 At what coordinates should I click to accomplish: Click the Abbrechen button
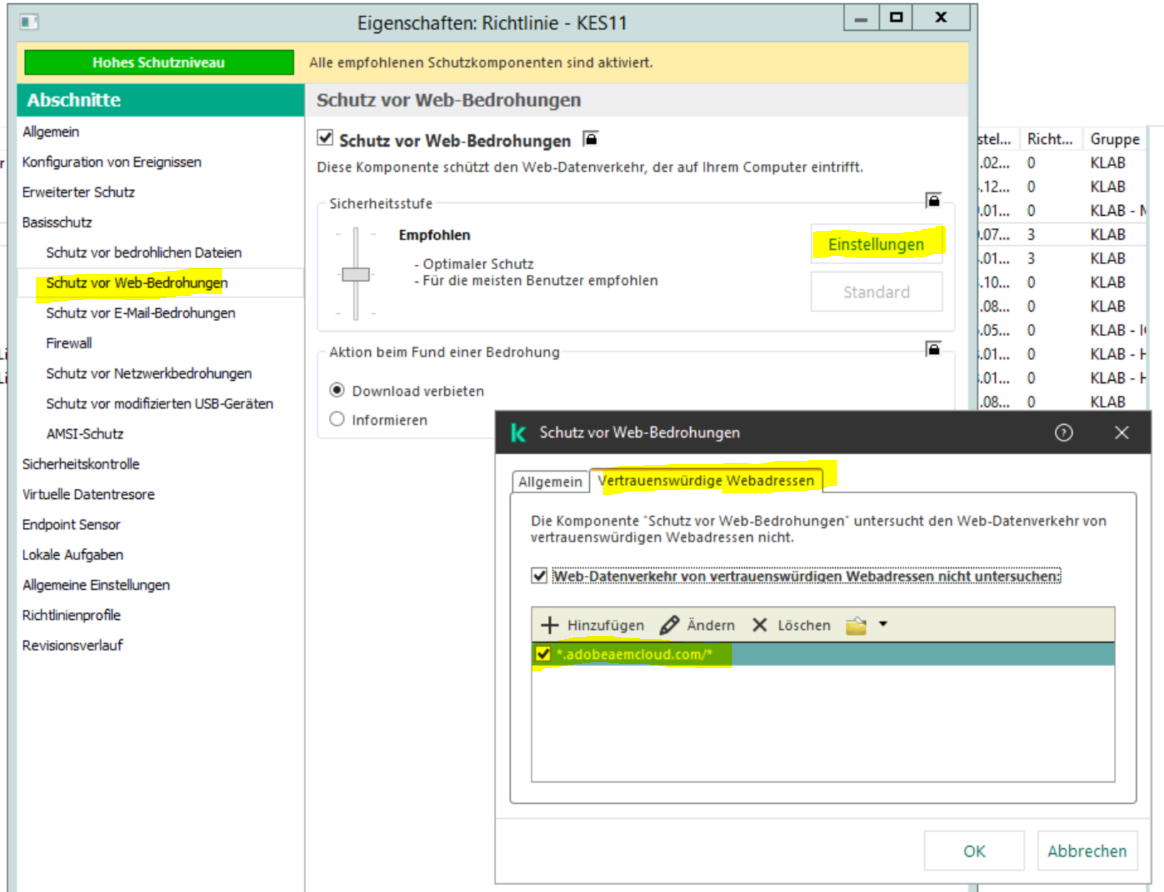point(1087,850)
